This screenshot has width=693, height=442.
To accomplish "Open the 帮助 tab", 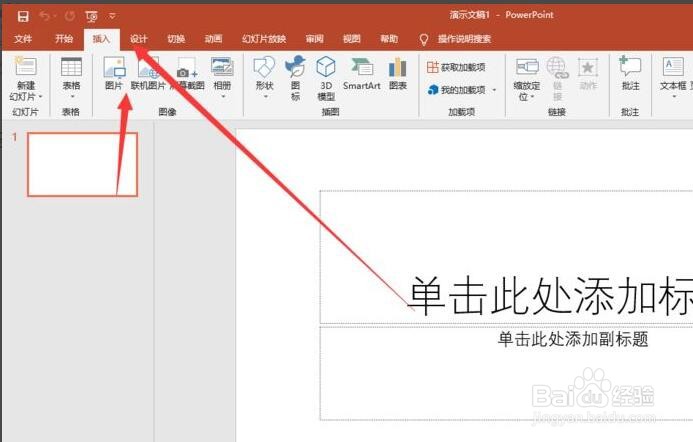I will 389,39.
